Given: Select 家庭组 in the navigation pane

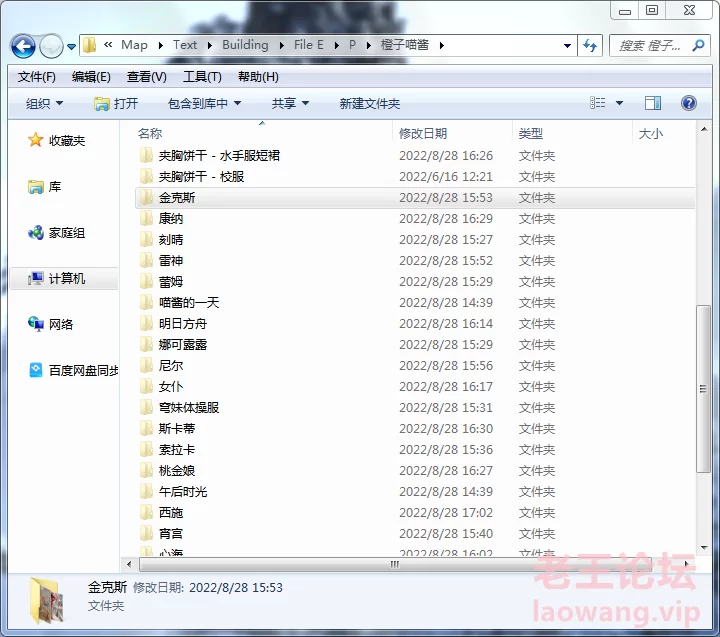Looking at the screenshot, I should click(56, 233).
